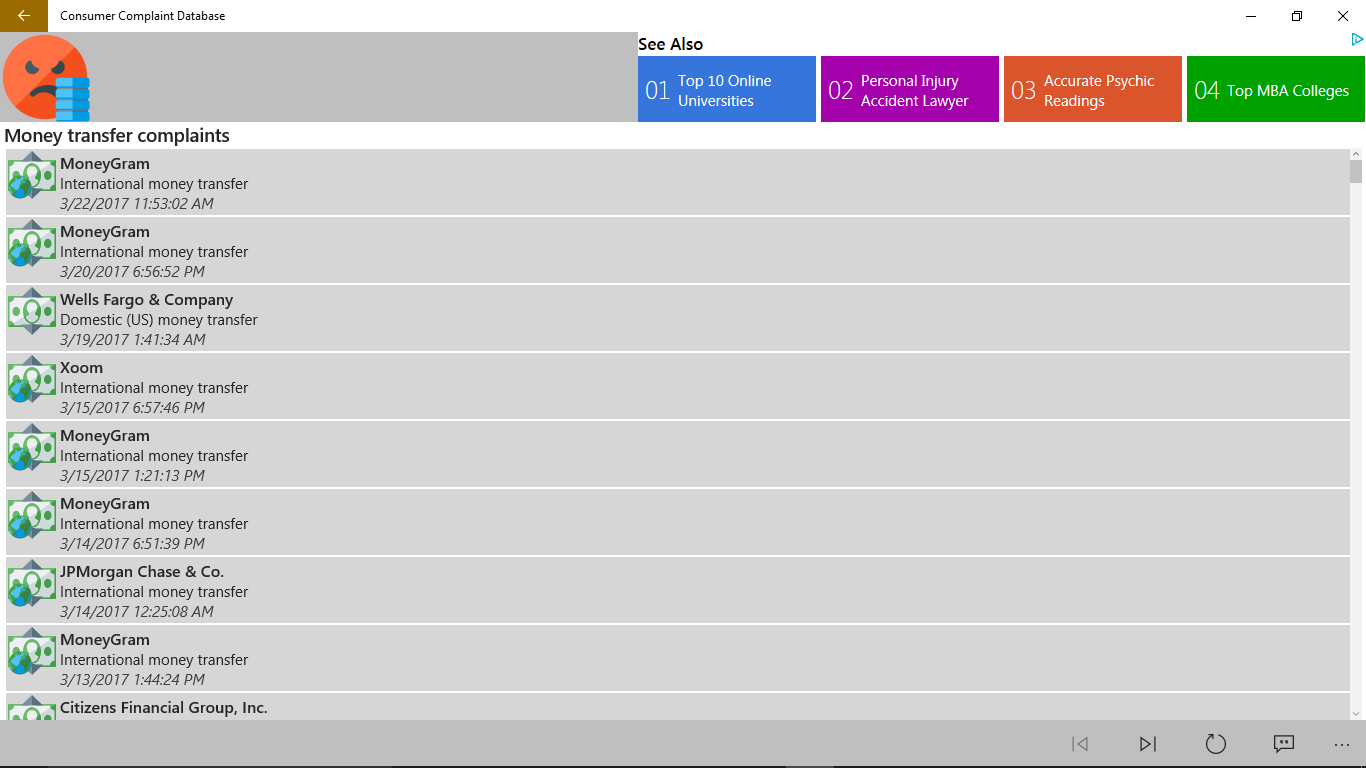Viewport: 1366px width, 768px height.
Task: Select Citizens Financial Group, Inc. complaint
Action: 678,707
